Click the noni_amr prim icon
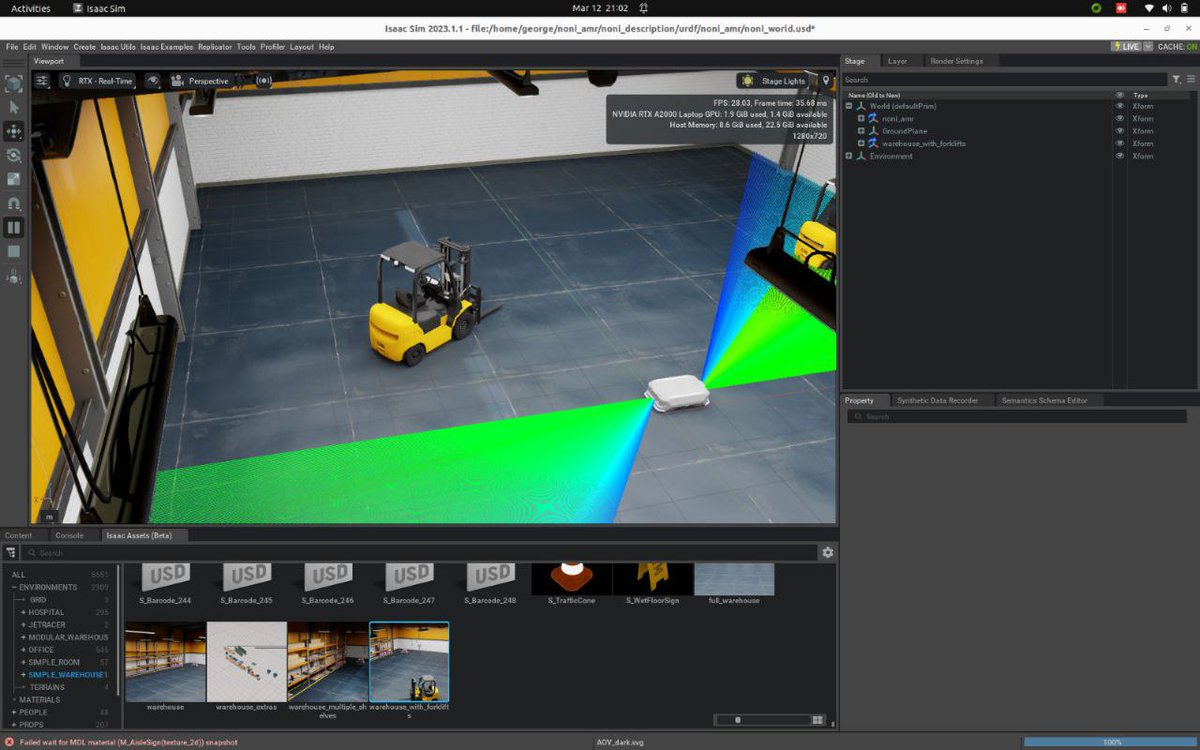 point(873,118)
